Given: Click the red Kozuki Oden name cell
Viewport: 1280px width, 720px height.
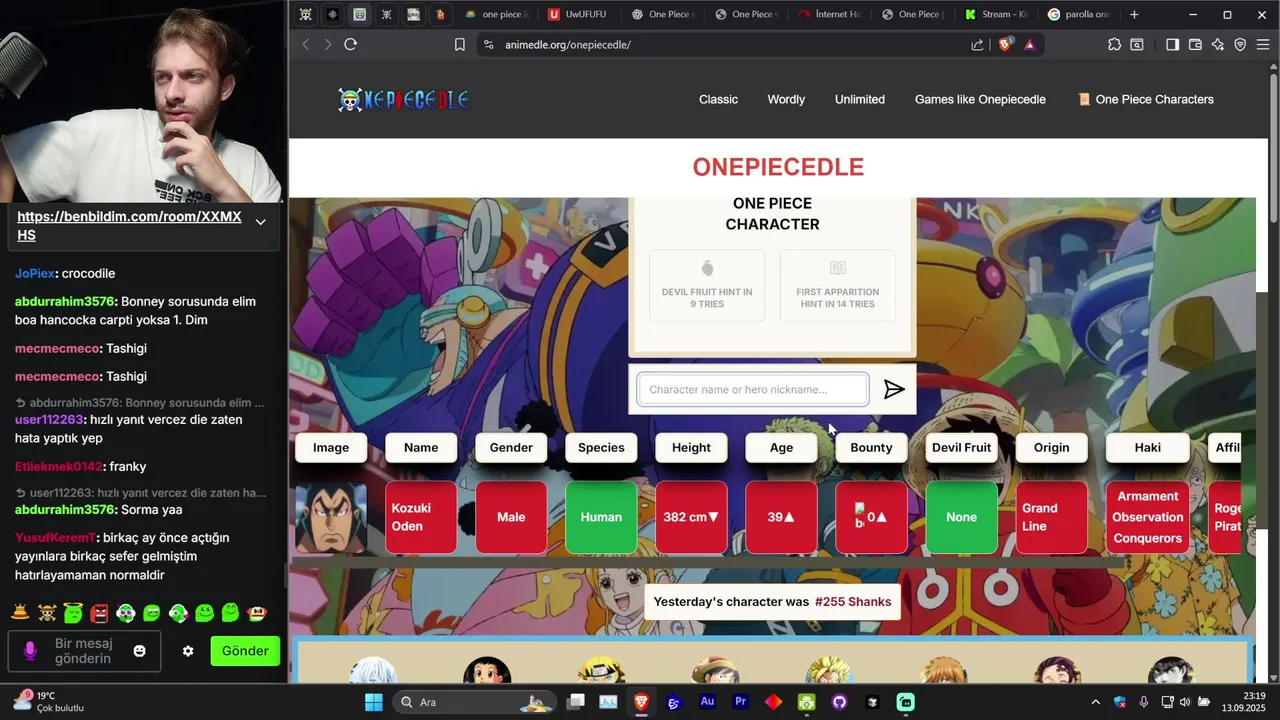Looking at the screenshot, I should point(421,517).
